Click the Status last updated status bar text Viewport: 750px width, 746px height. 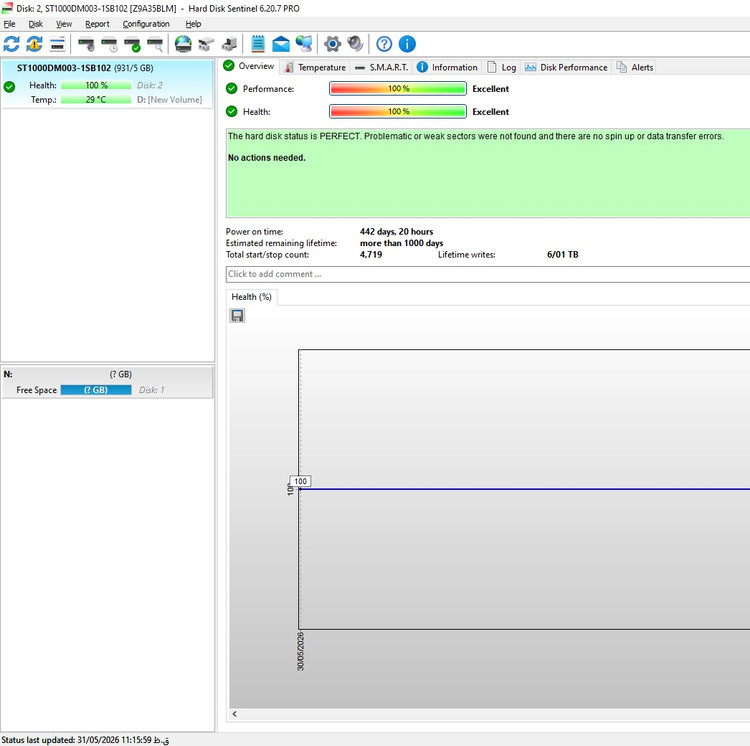point(85,740)
